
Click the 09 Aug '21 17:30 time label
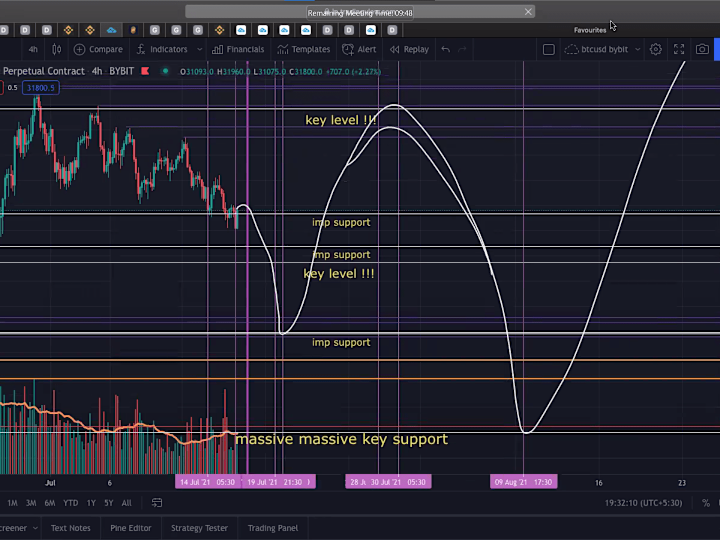(523, 482)
